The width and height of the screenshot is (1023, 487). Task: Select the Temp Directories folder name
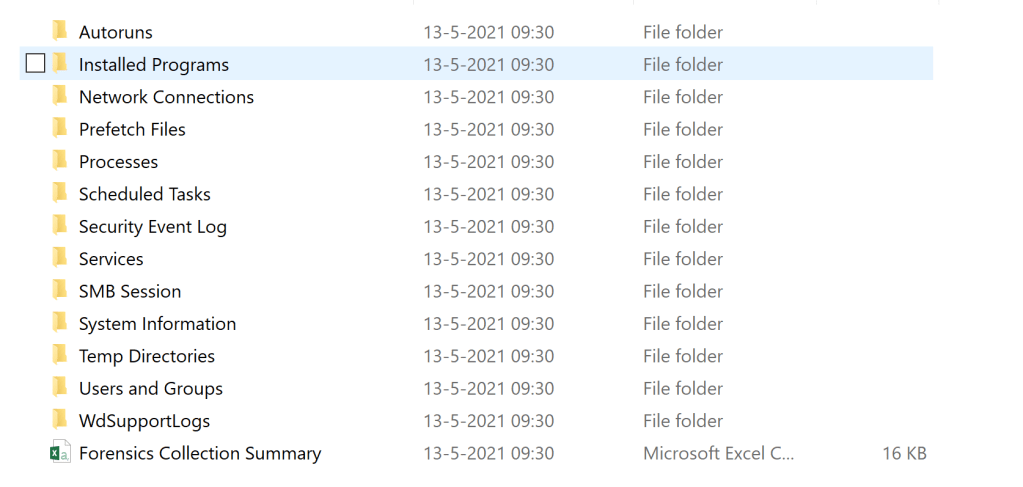(146, 356)
